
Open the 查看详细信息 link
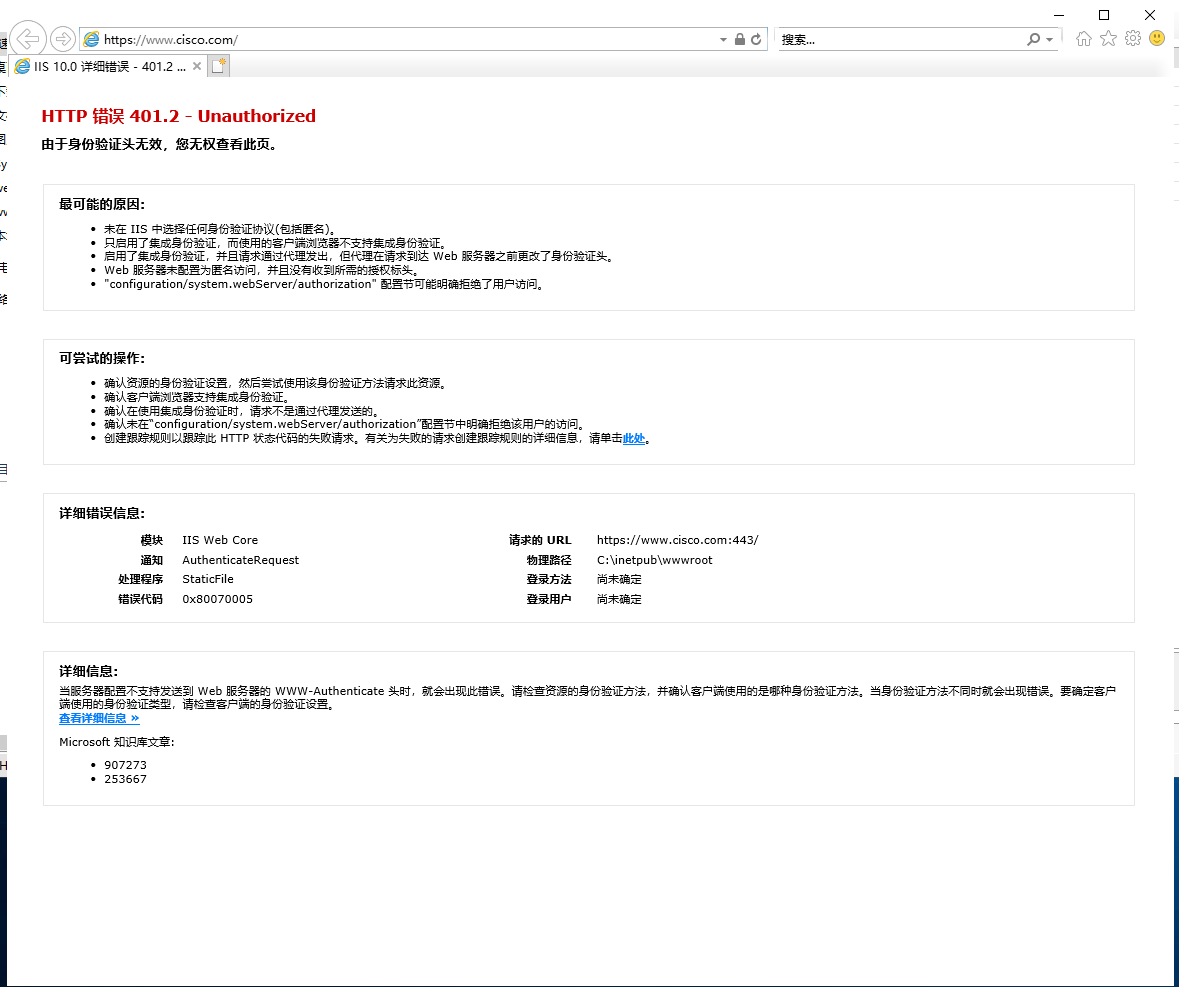(99, 718)
